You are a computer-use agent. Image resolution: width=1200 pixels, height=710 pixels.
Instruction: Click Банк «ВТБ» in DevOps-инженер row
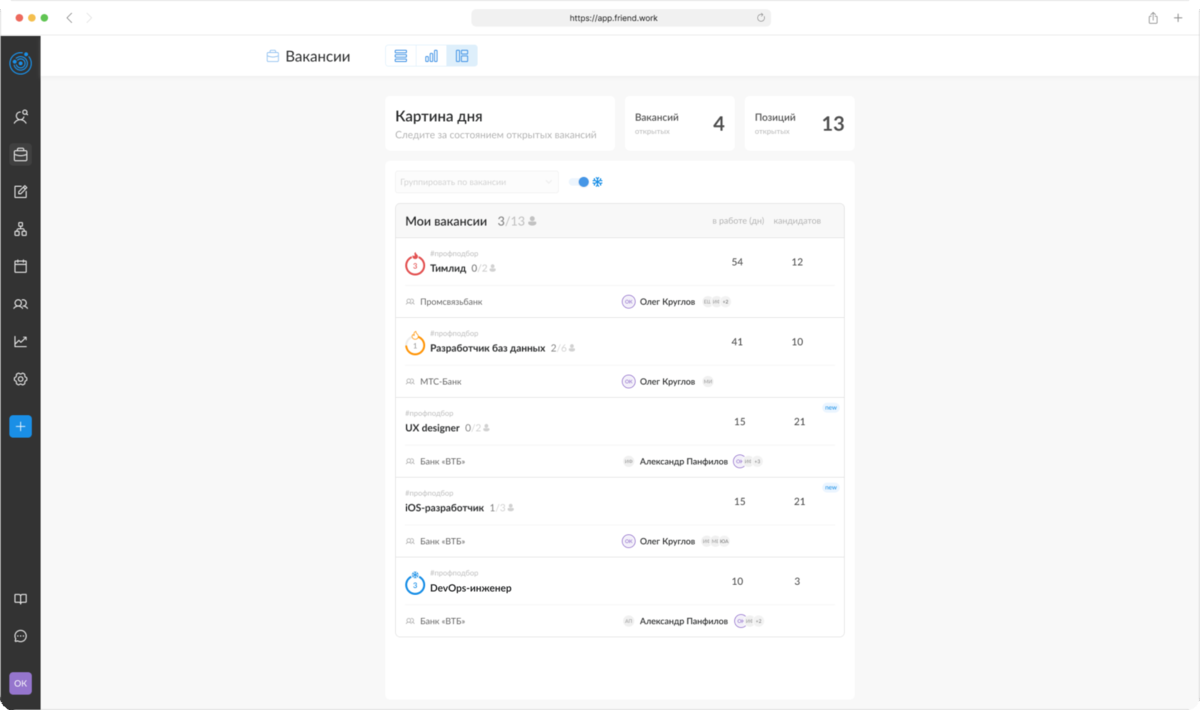click(442, 621)
